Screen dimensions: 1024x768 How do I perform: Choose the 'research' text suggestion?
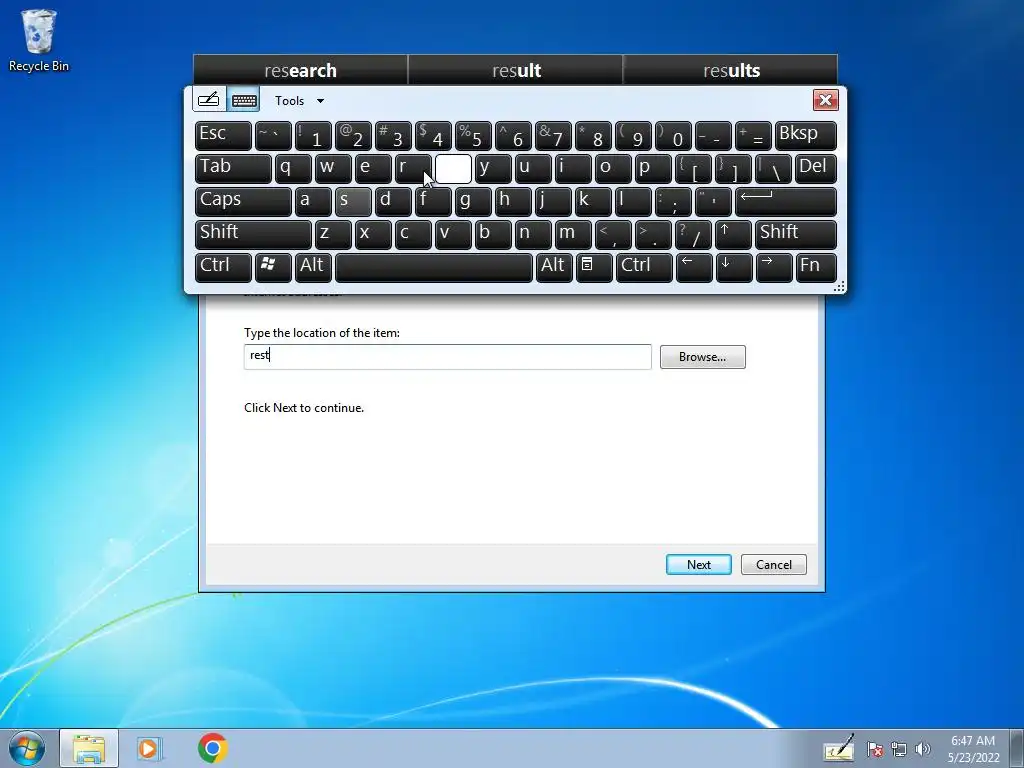tap(300, 70)
